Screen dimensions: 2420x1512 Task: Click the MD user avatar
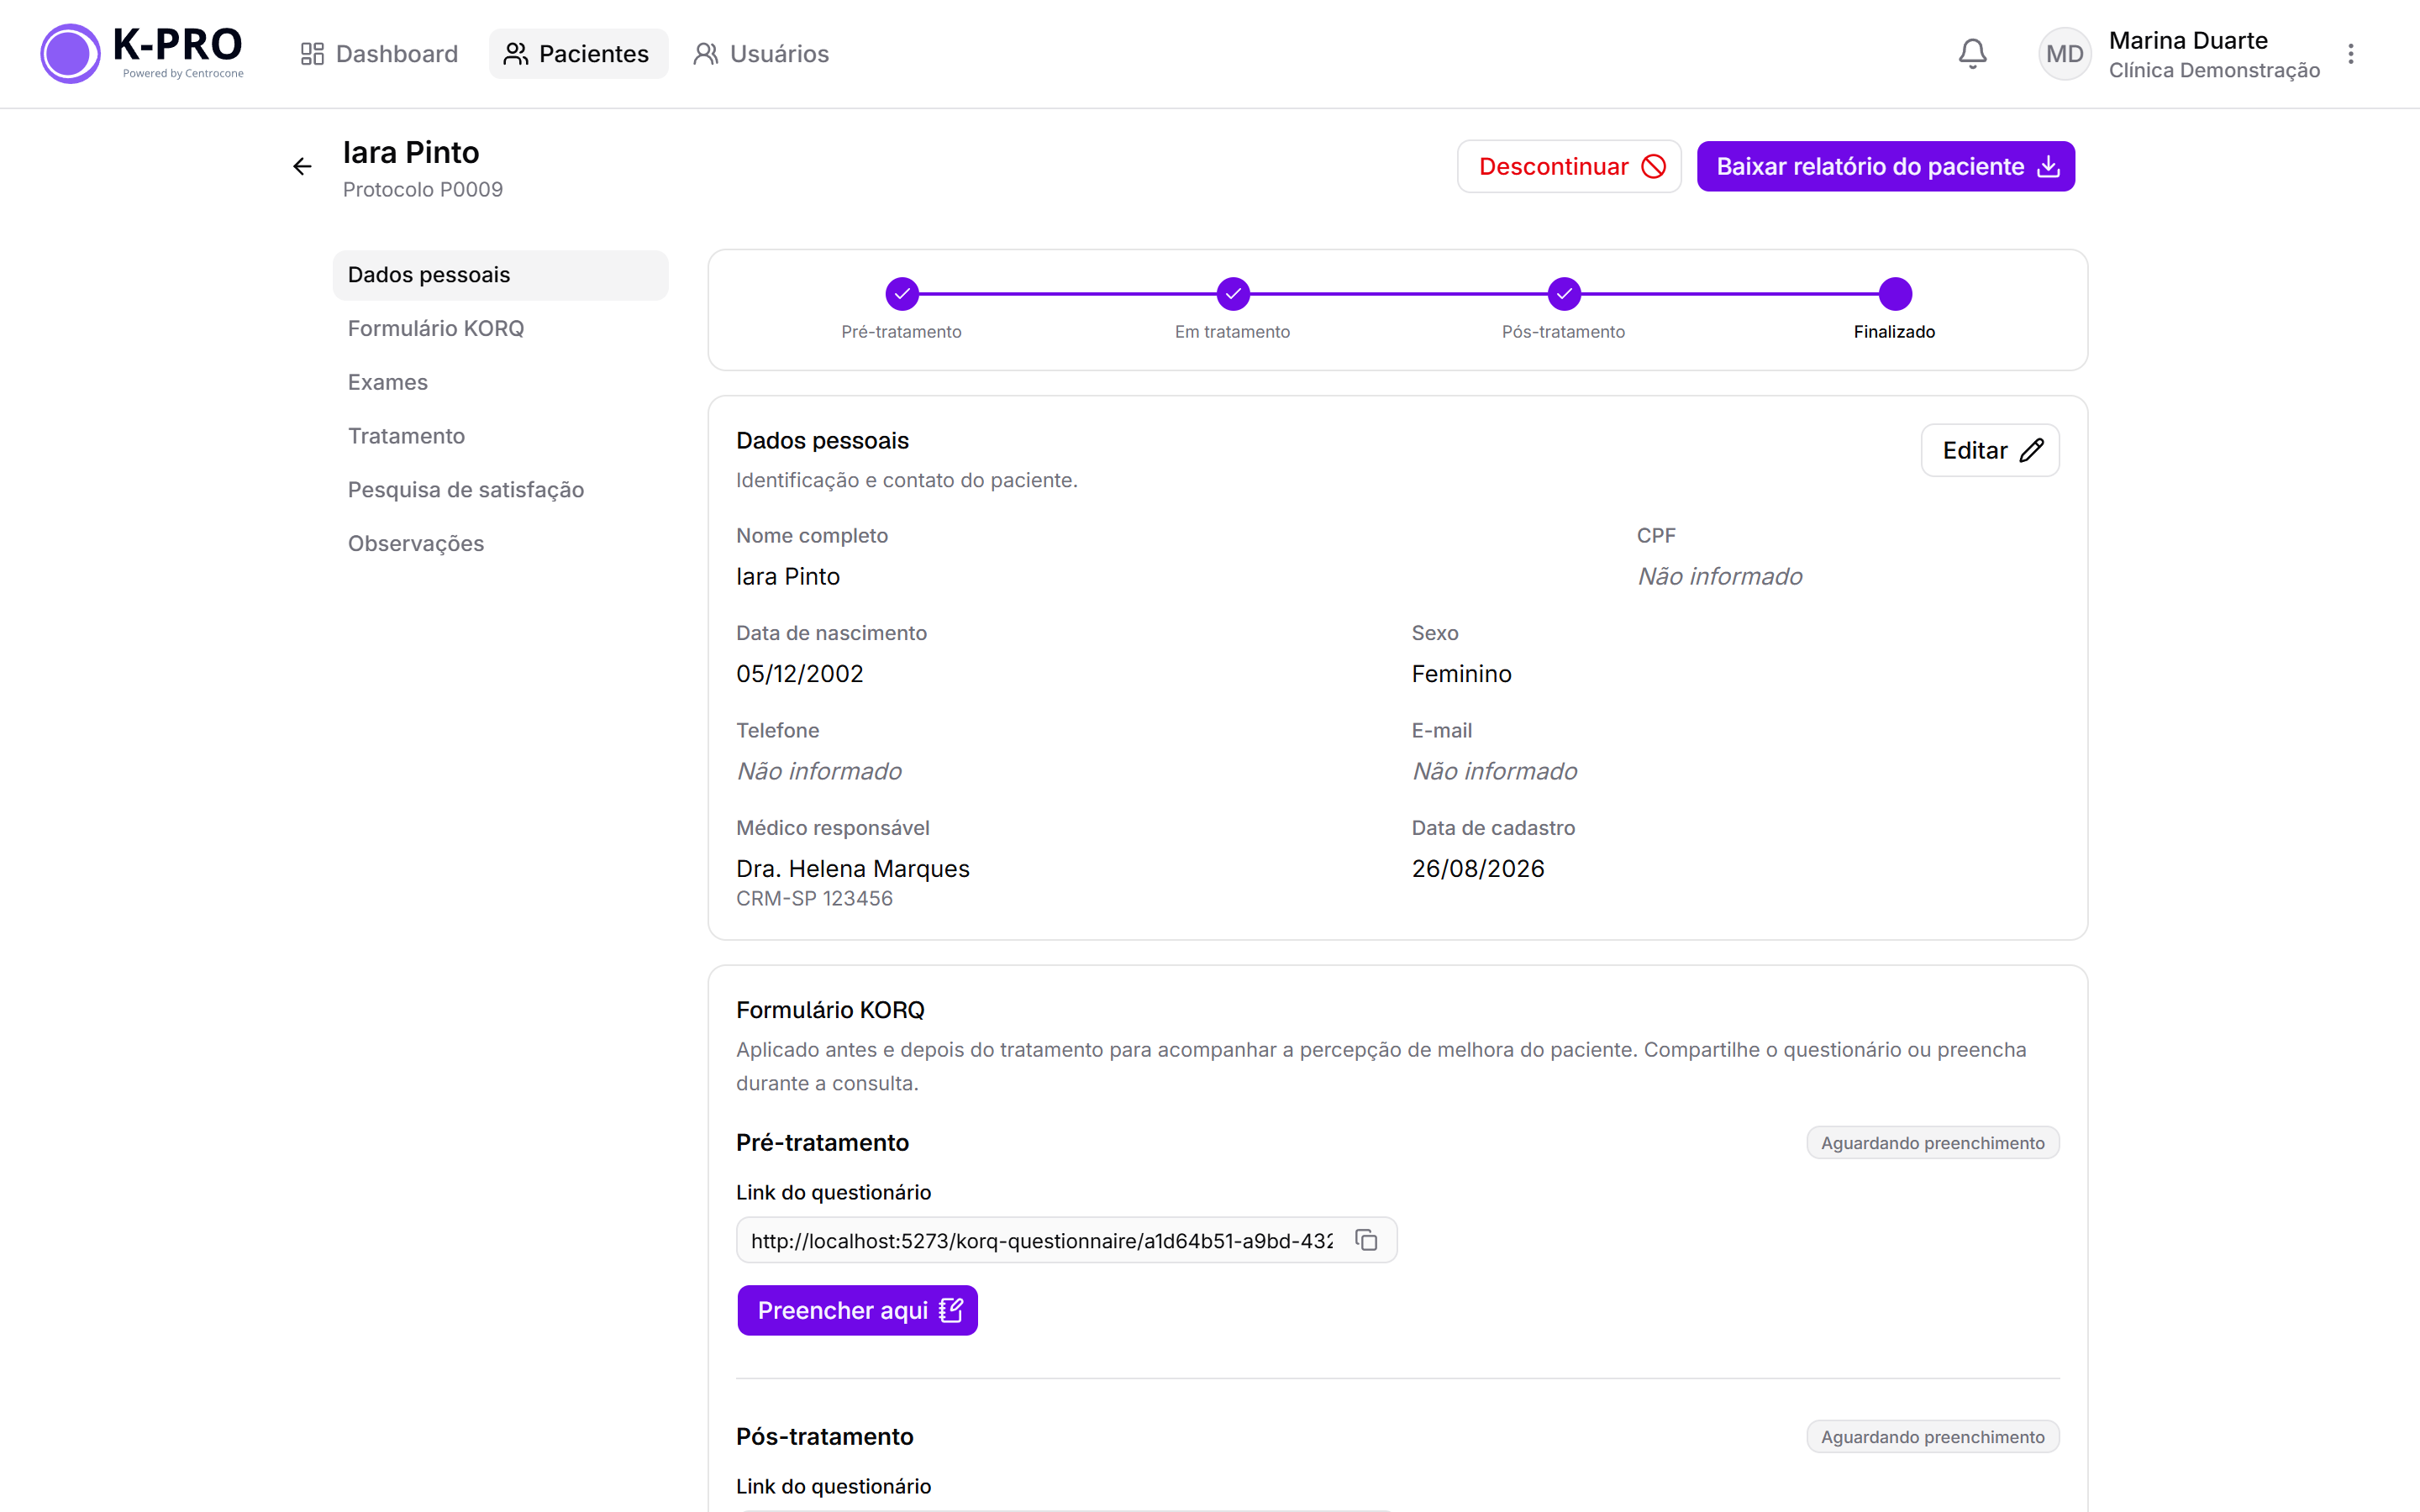(2064, 54)
